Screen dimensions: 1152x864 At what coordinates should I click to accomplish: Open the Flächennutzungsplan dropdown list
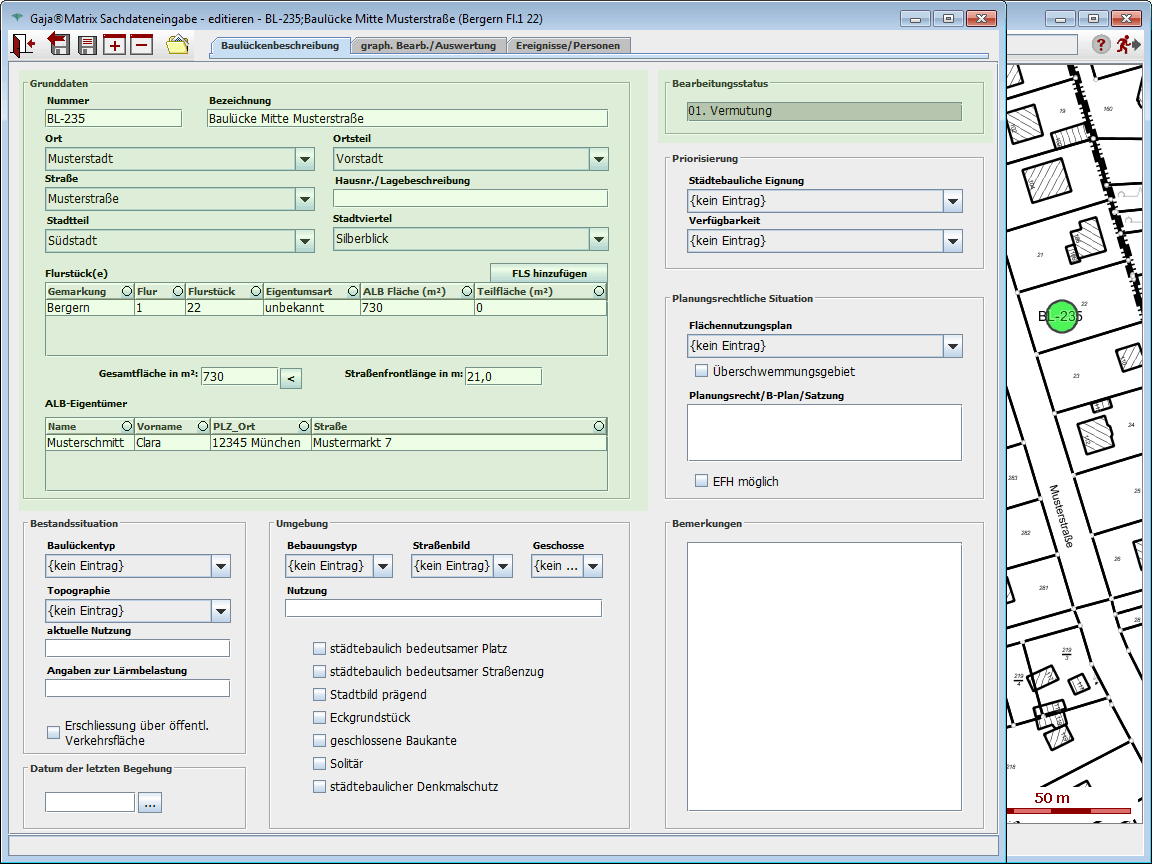(x=952, y=346)
